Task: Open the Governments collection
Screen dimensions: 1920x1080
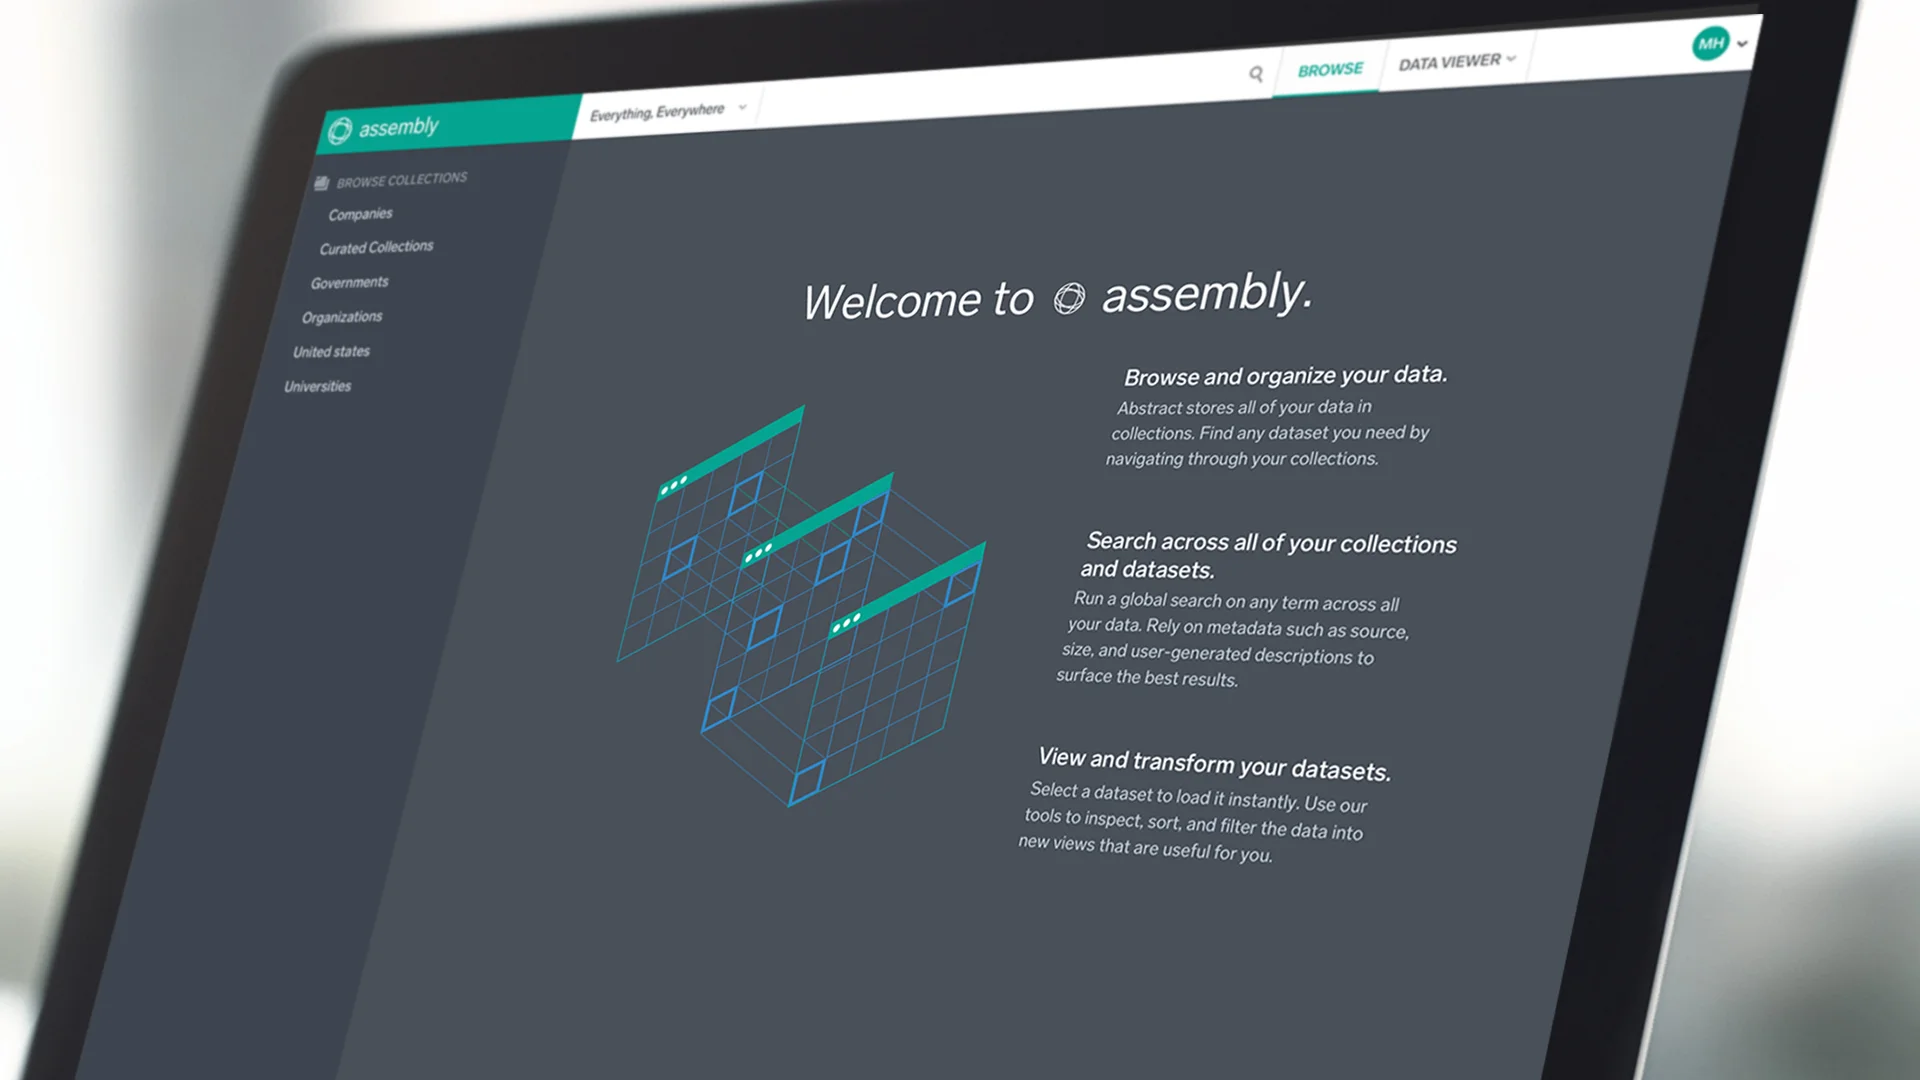Action: click(349, 283)
